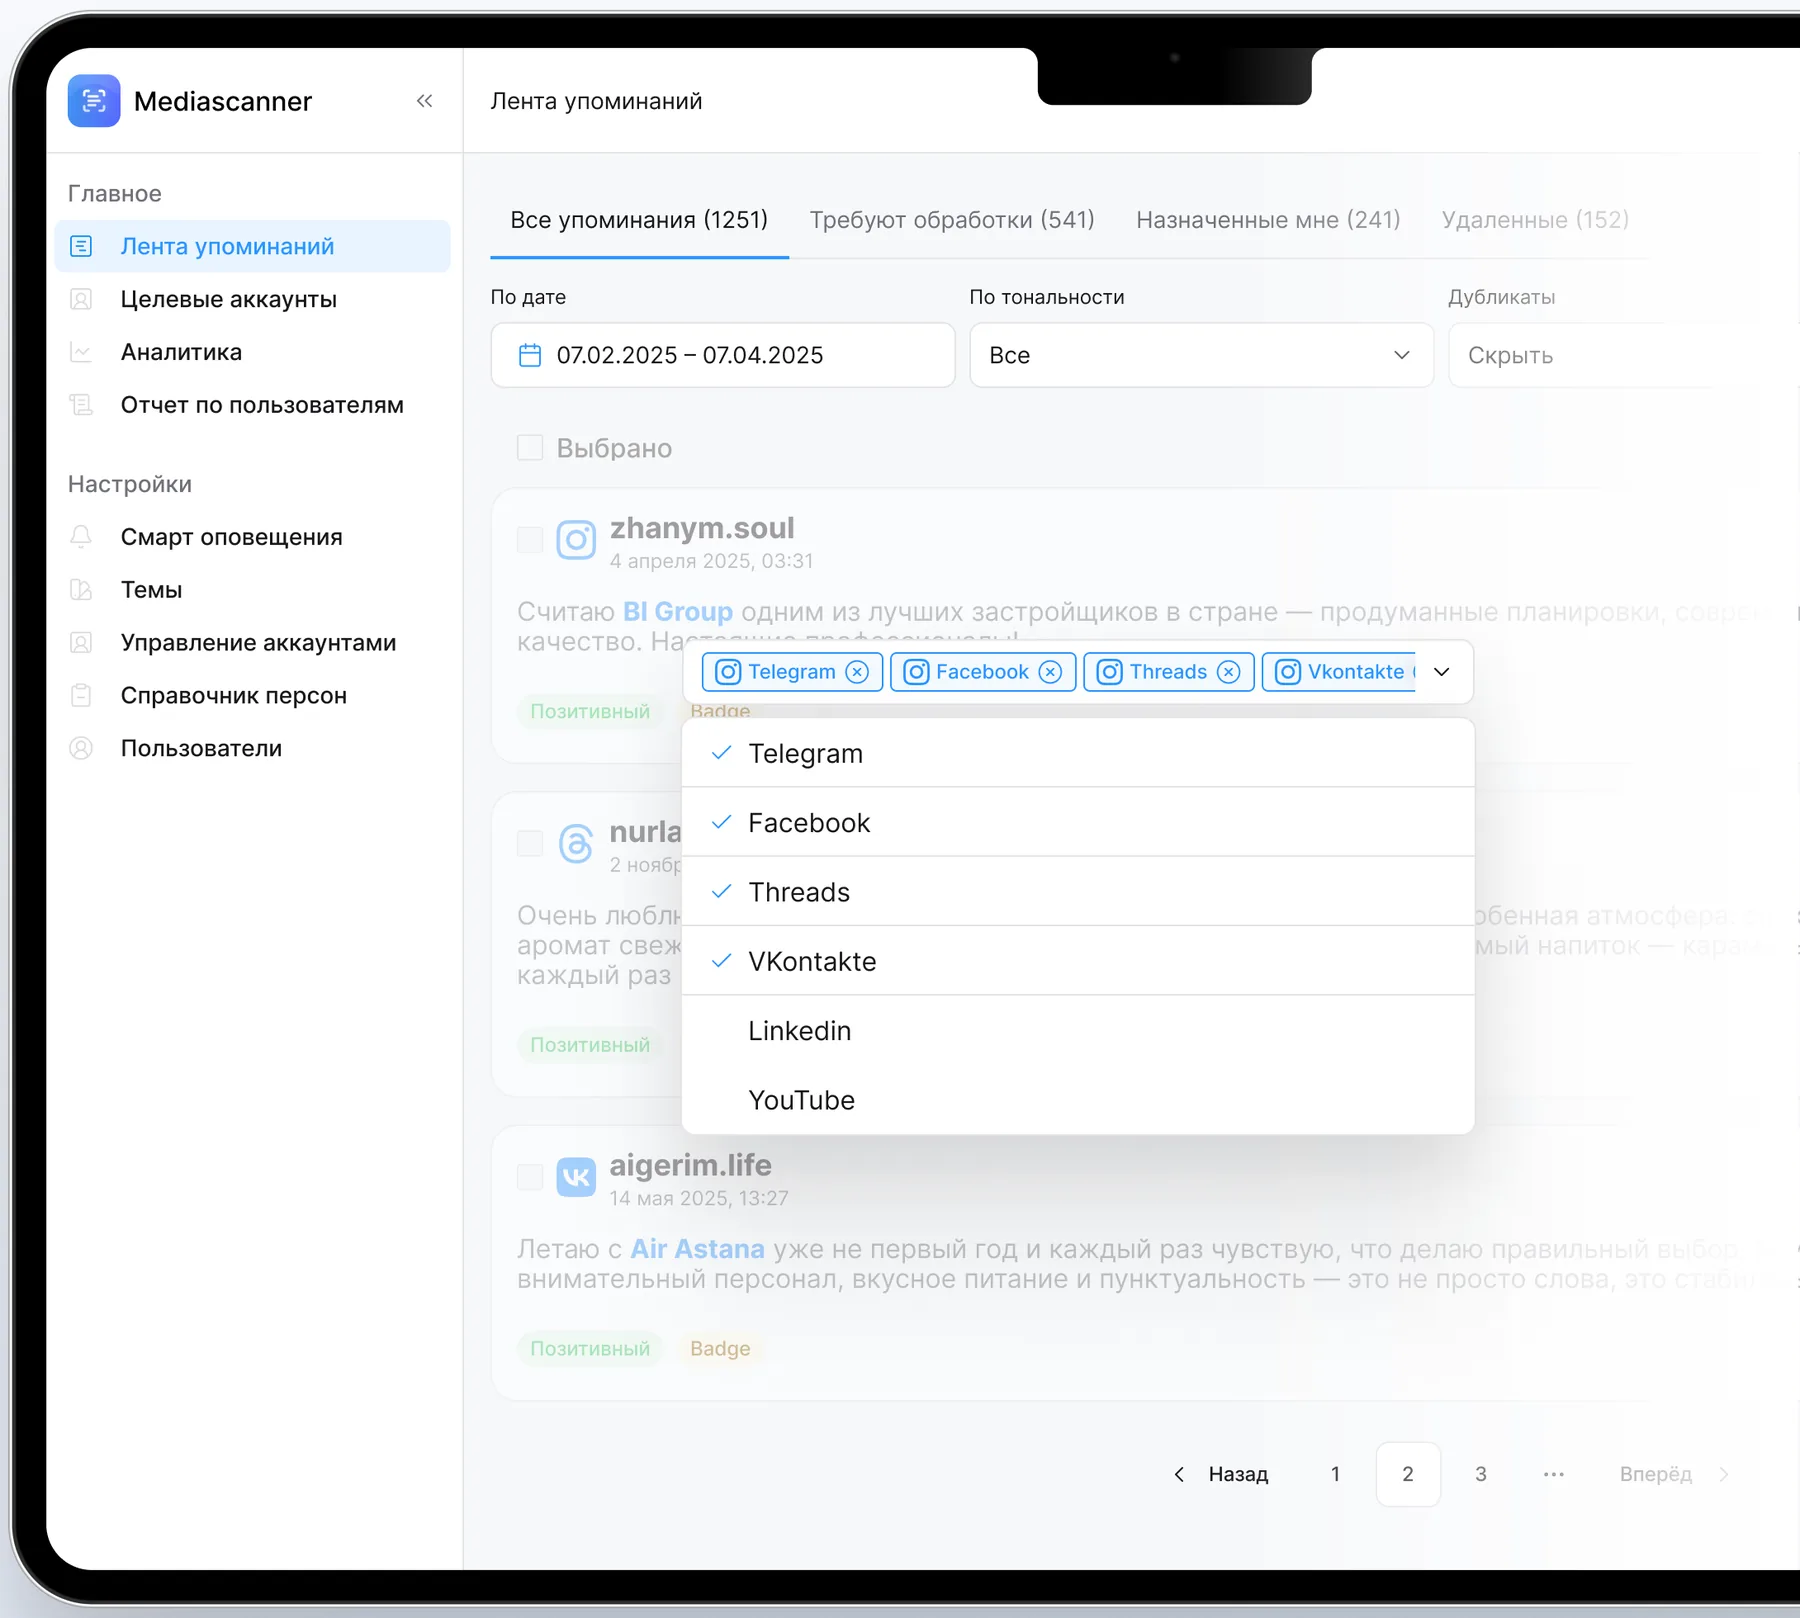Open Справочник персон
Screen dimensions: 1800x1618
click(x=252, y=696)
